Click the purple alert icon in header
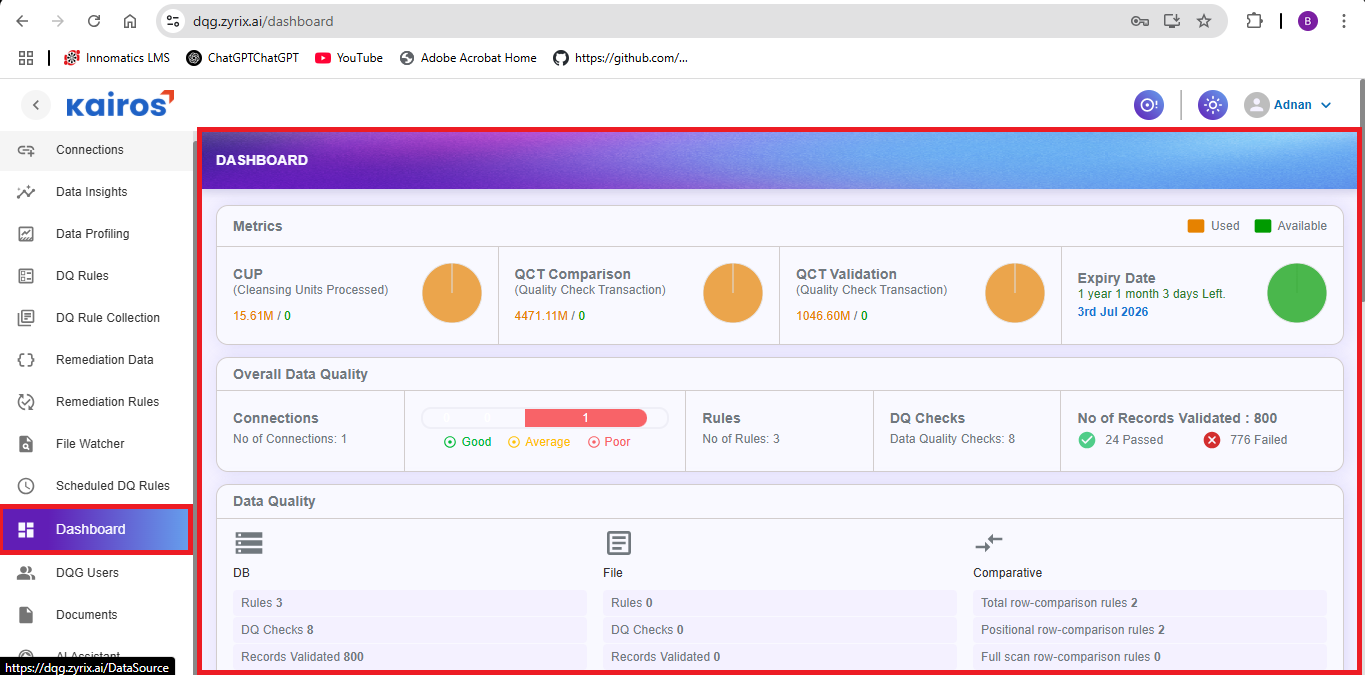The image size is (1365, 675). pyautogui.click(x=1149, y=105)
